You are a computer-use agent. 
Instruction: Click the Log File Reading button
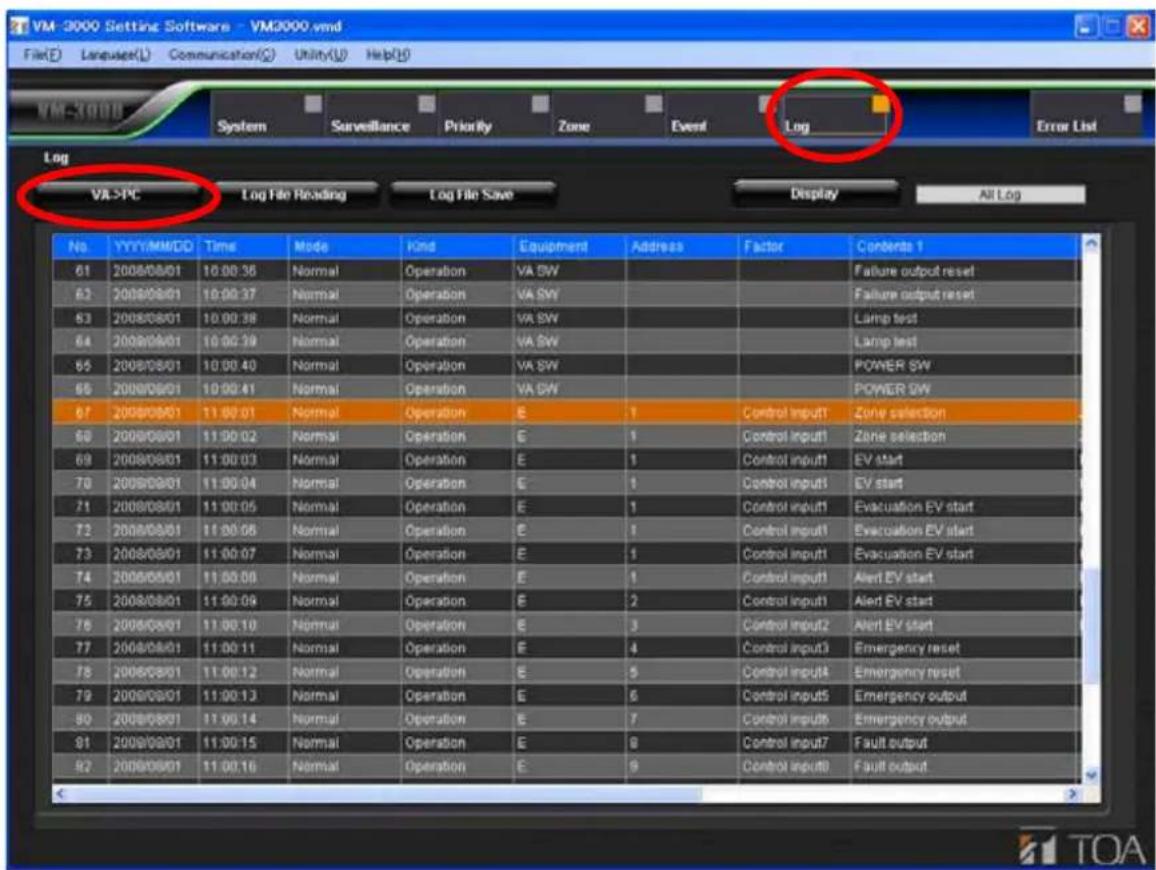click(294, 195)
